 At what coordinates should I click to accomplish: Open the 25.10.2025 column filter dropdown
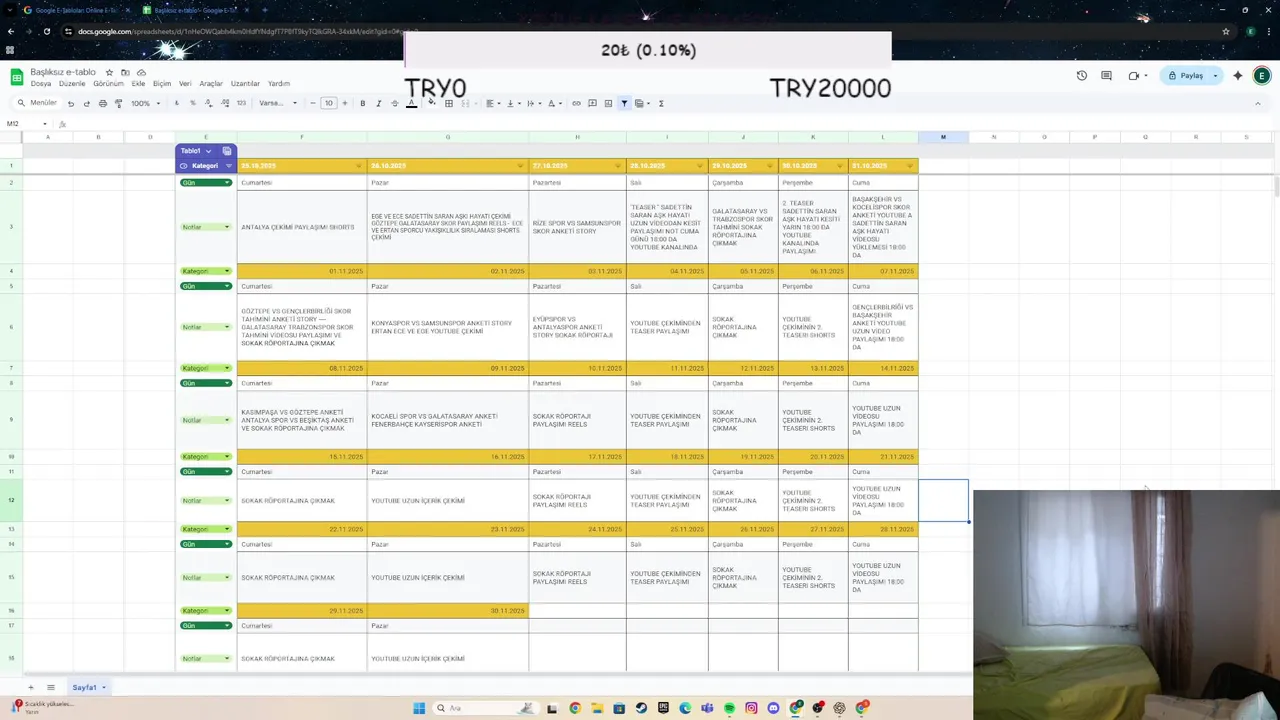click(x=359, y=166)
